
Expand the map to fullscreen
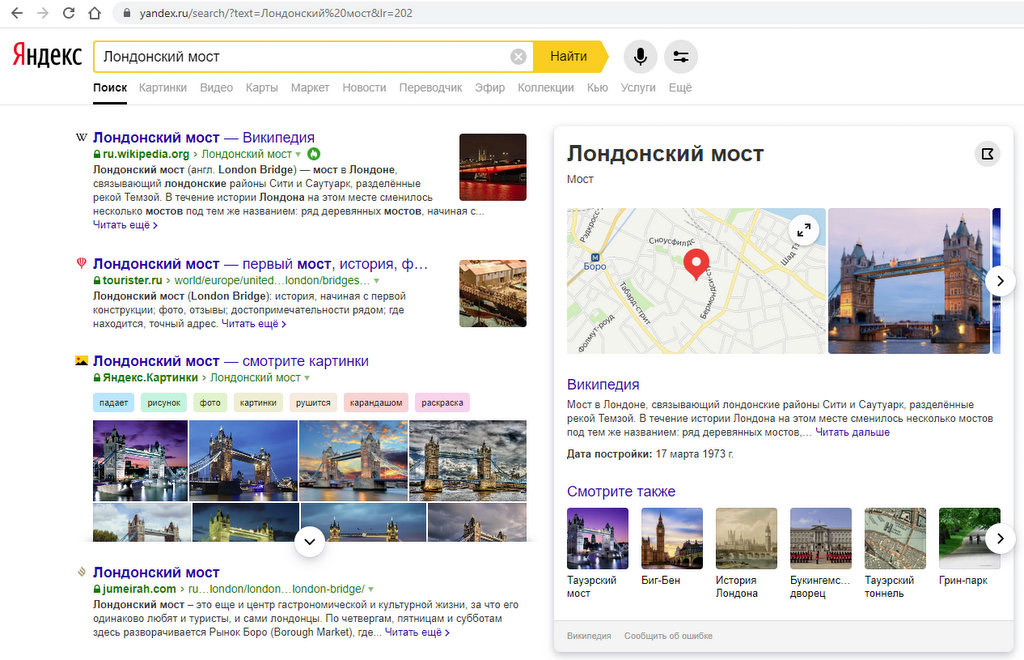(x=802, y=230)
